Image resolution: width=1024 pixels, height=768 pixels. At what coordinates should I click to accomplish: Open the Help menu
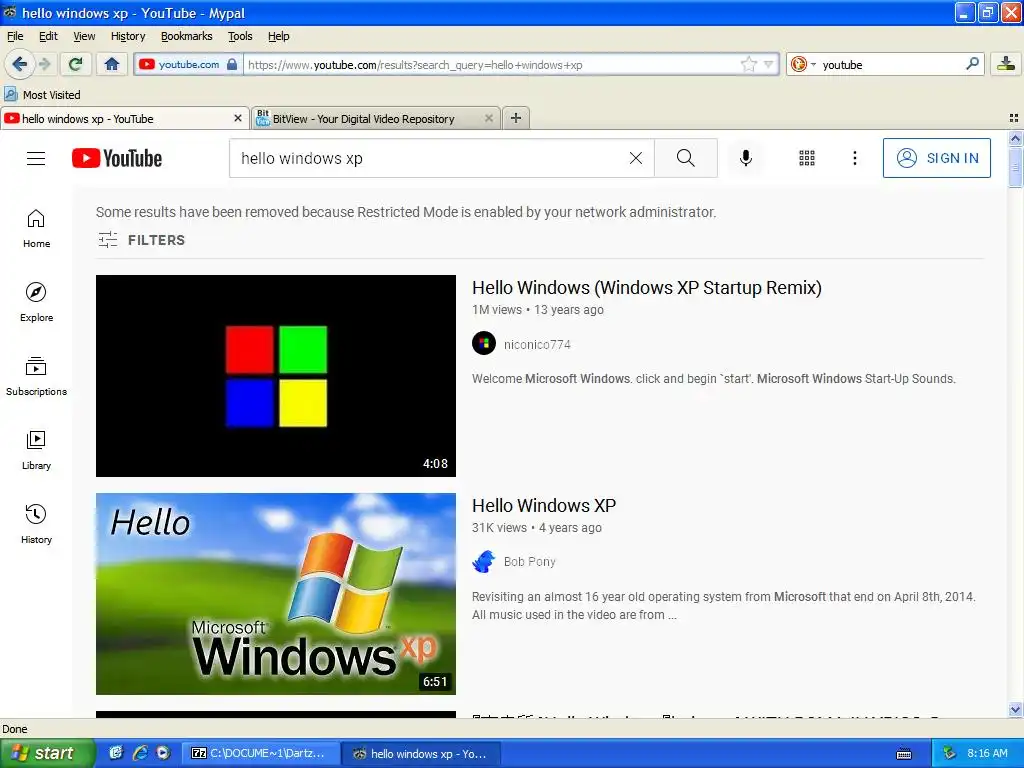point(278,36)
